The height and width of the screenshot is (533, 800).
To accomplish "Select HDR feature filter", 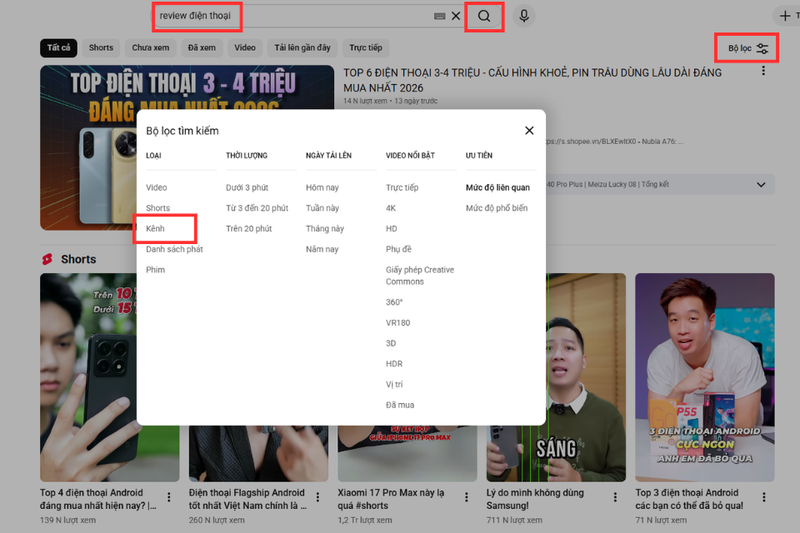I will point(394,364).
